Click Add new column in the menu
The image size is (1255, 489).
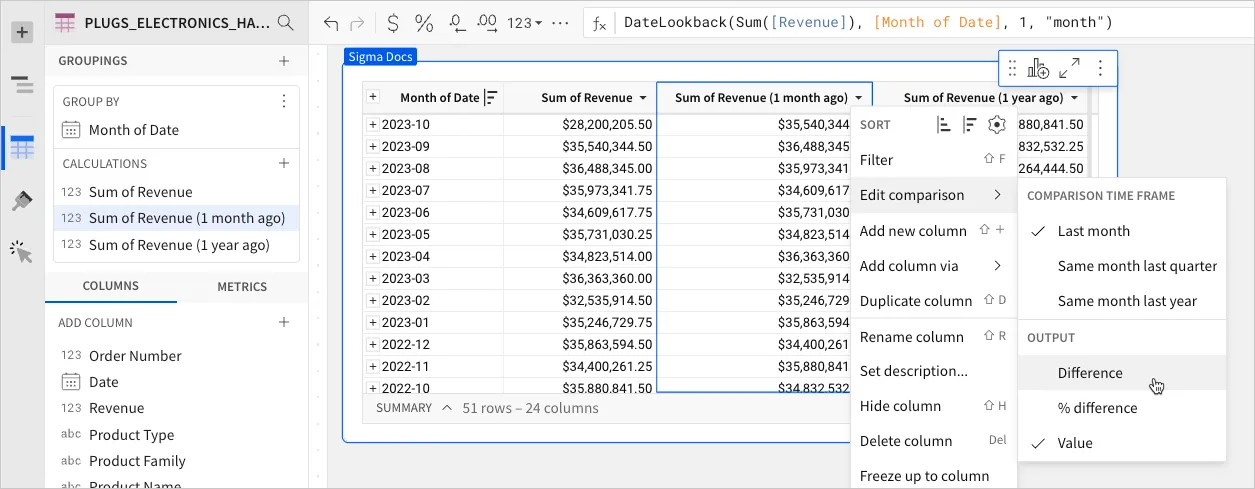[x=933, y=231]
